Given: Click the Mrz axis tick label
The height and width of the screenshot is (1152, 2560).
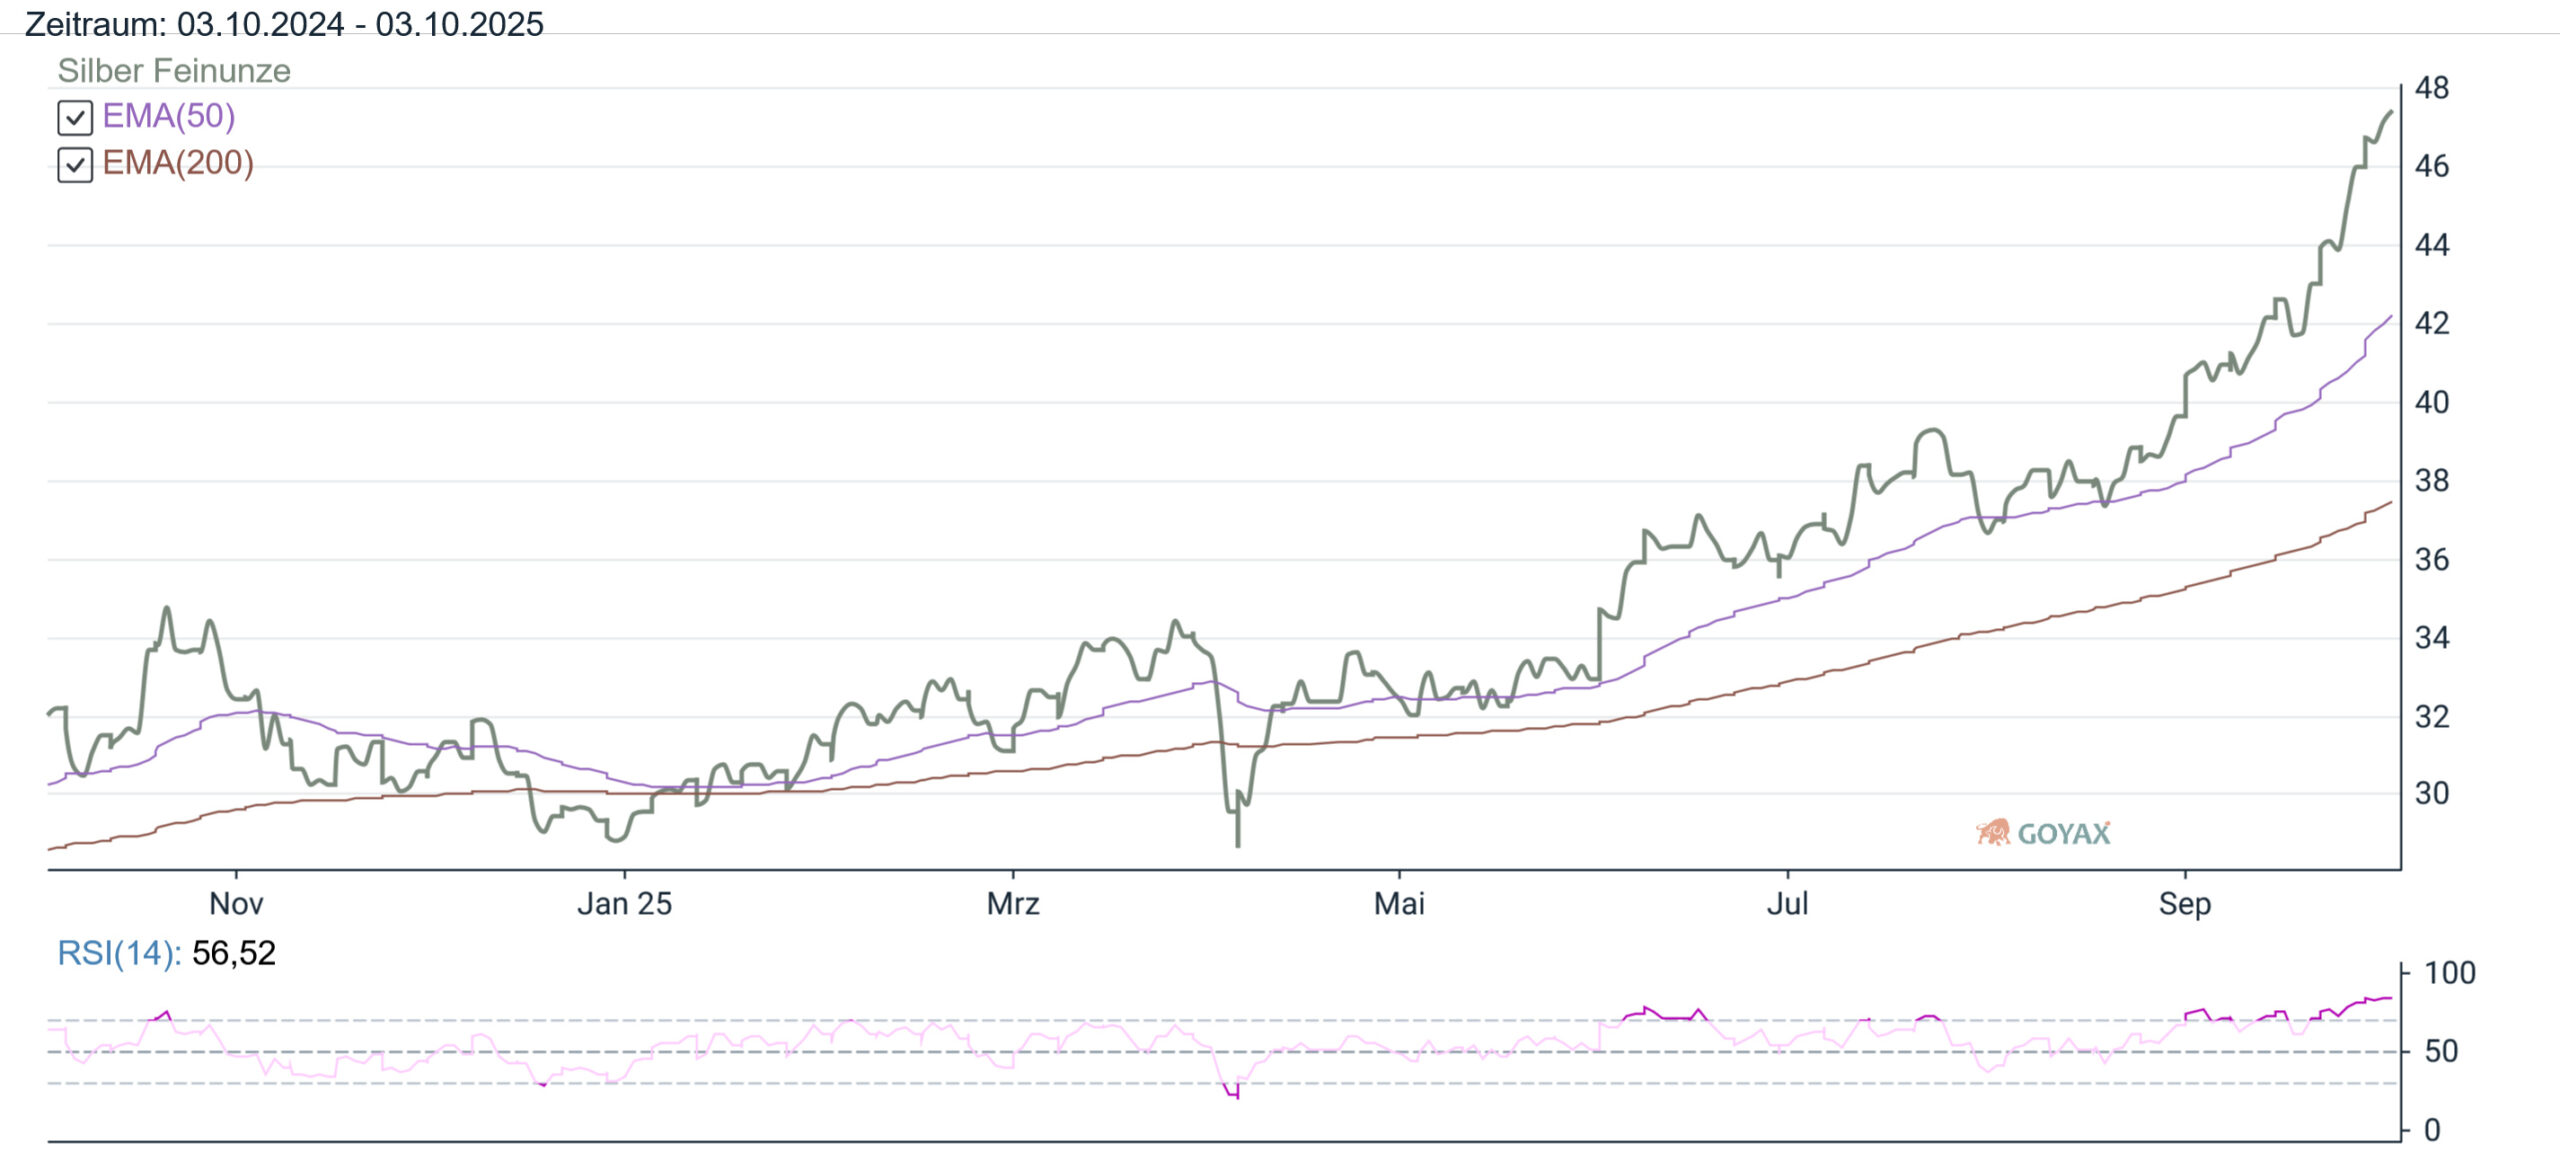Looking at the screenshot, I should pos(1013,904).
